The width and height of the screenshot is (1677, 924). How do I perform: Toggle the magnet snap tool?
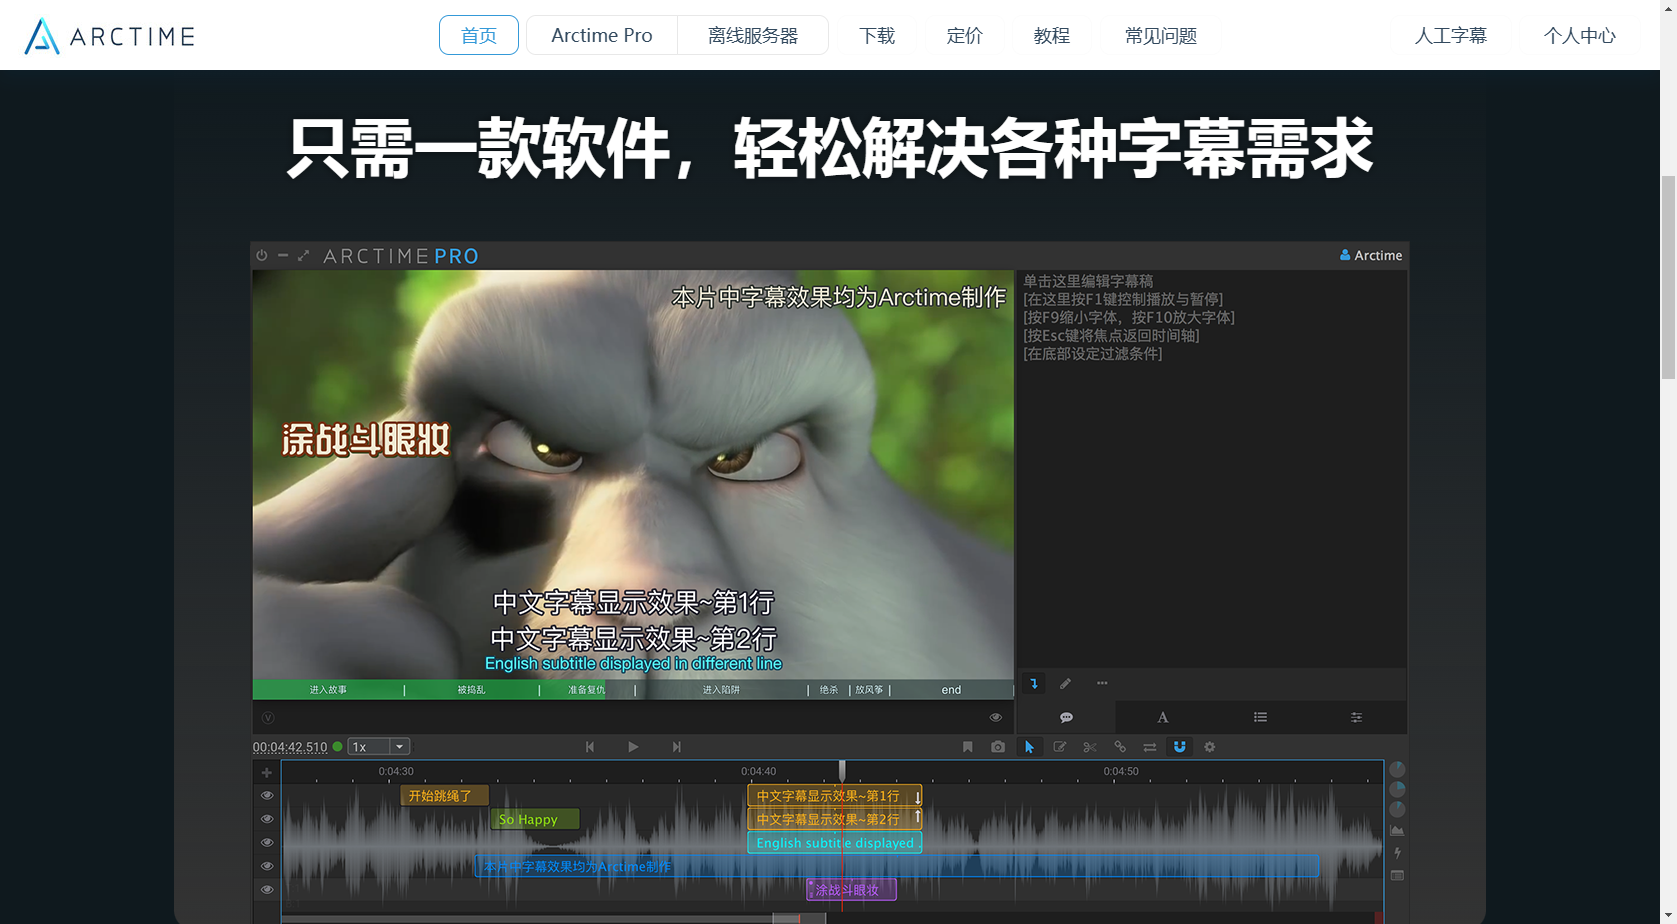coord(1180,747)
